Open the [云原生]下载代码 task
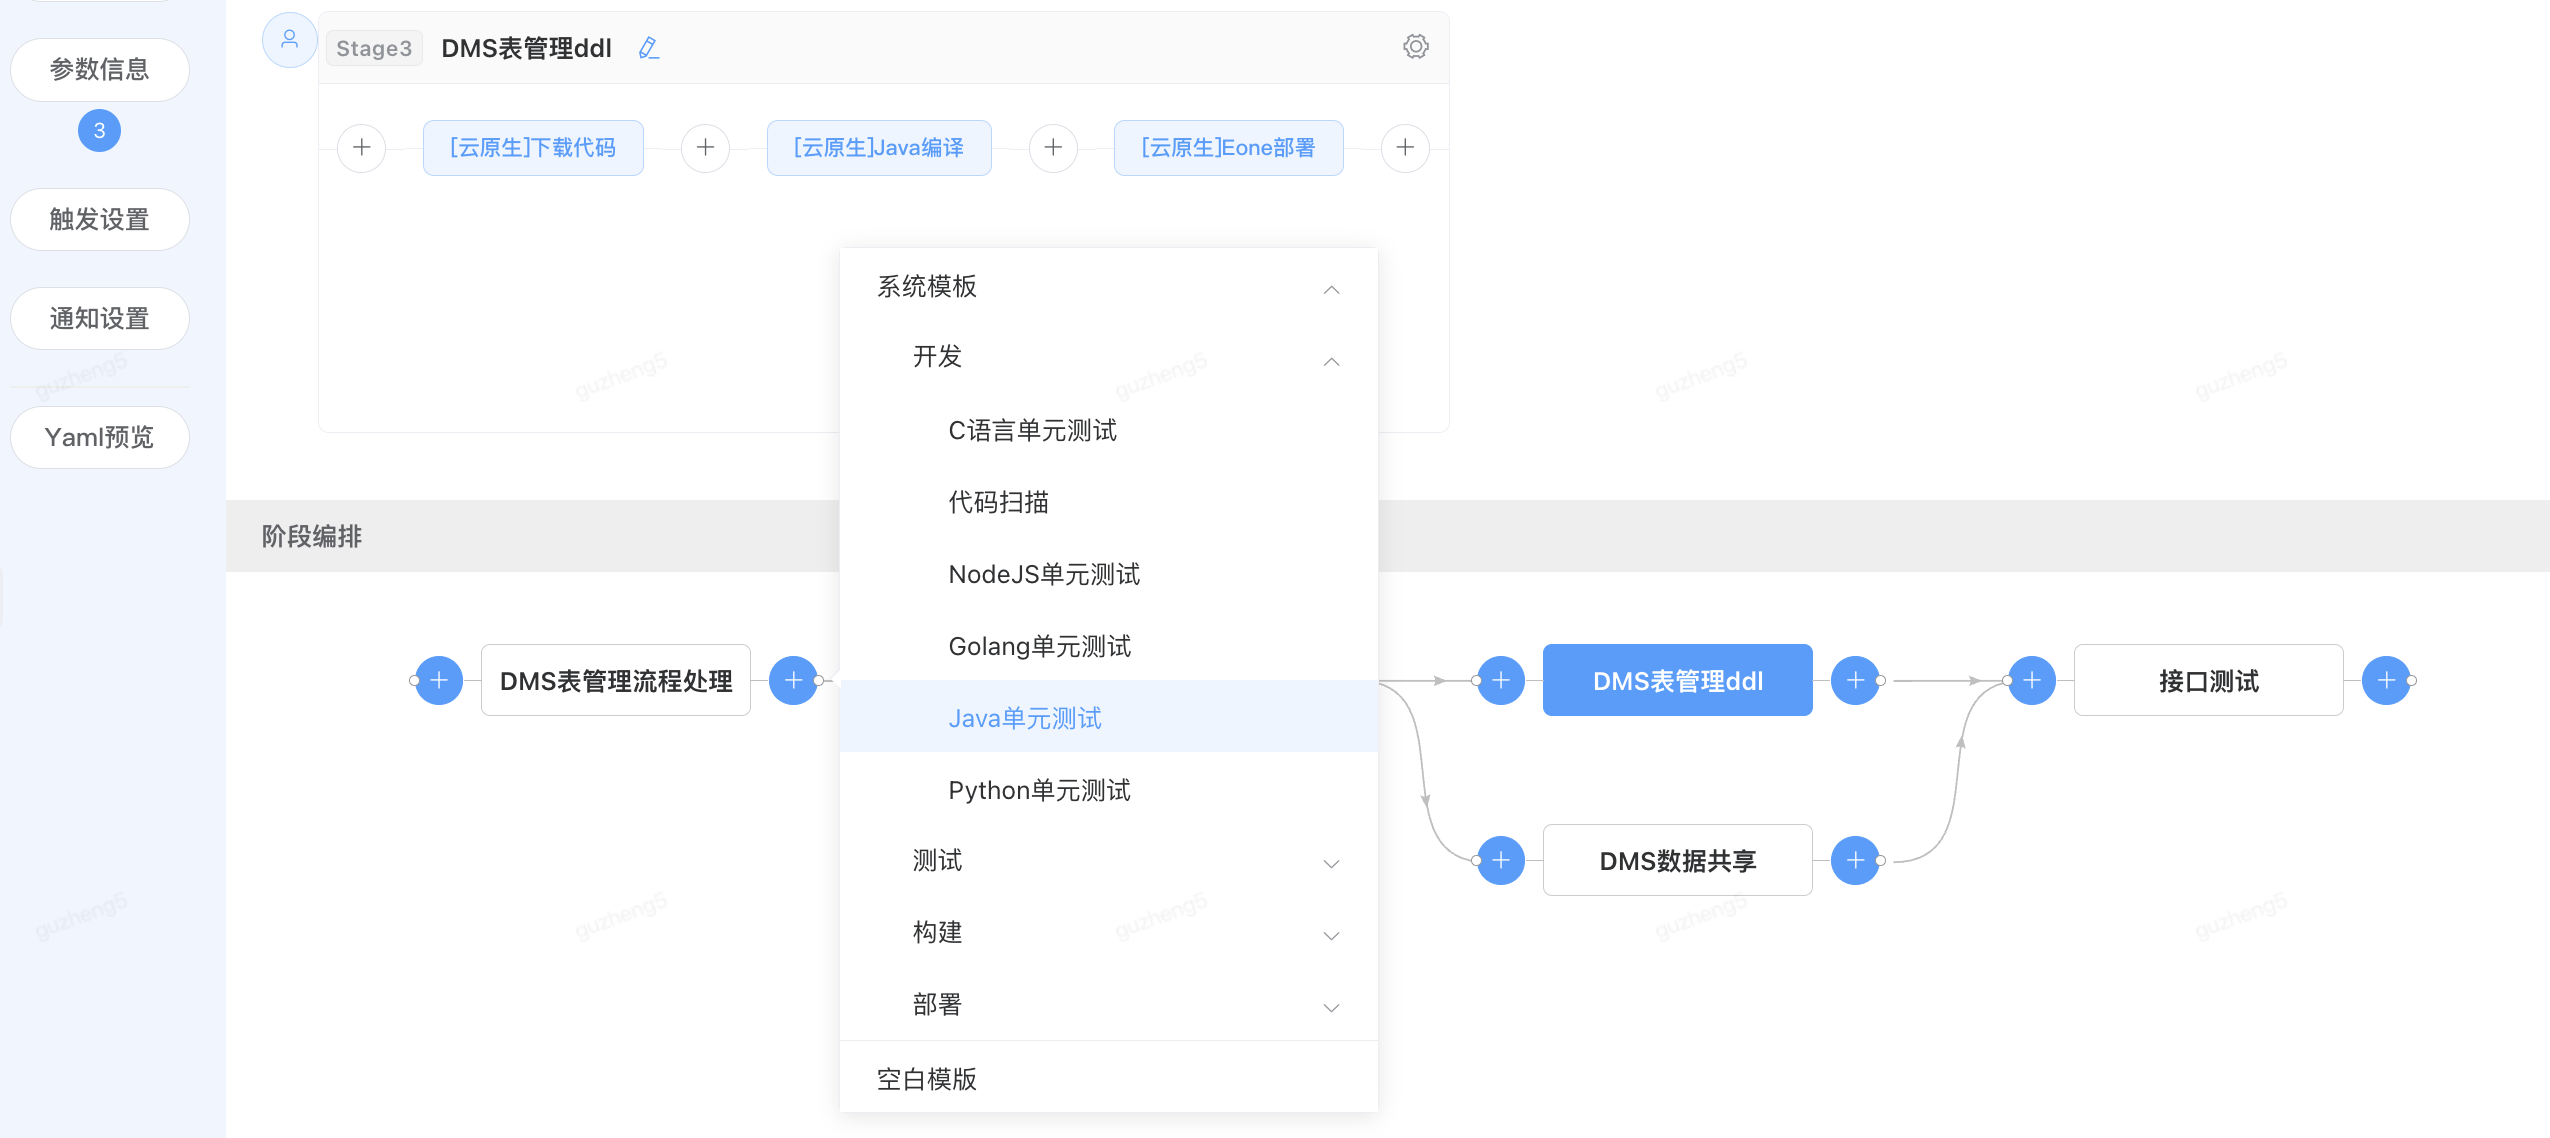 [533, 148]
